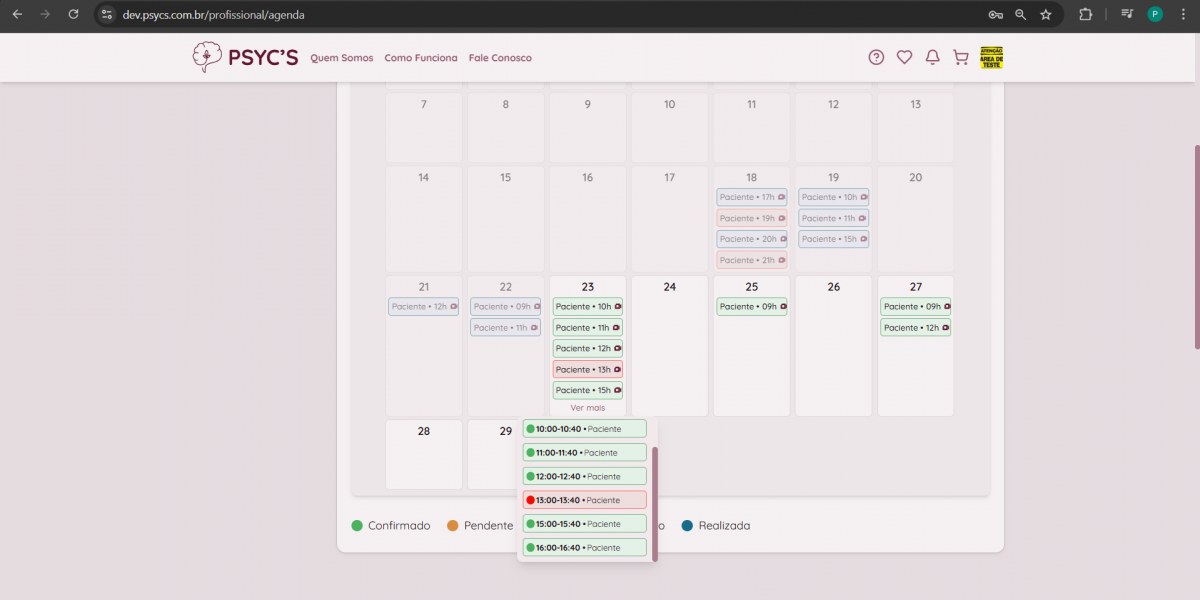Click the browser address bar URL

tap(214, 15)
